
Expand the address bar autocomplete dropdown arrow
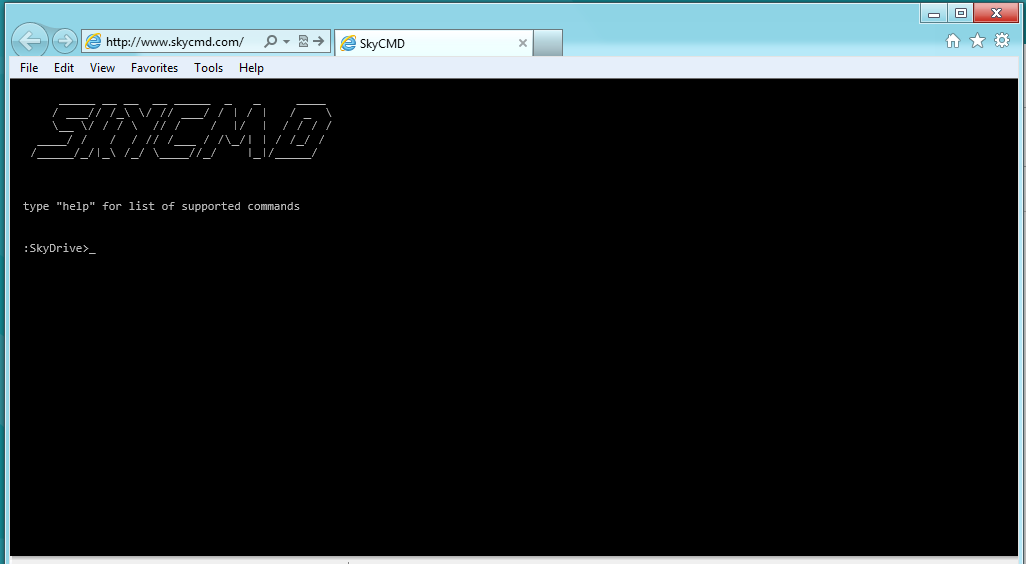(x=287, y=42)
